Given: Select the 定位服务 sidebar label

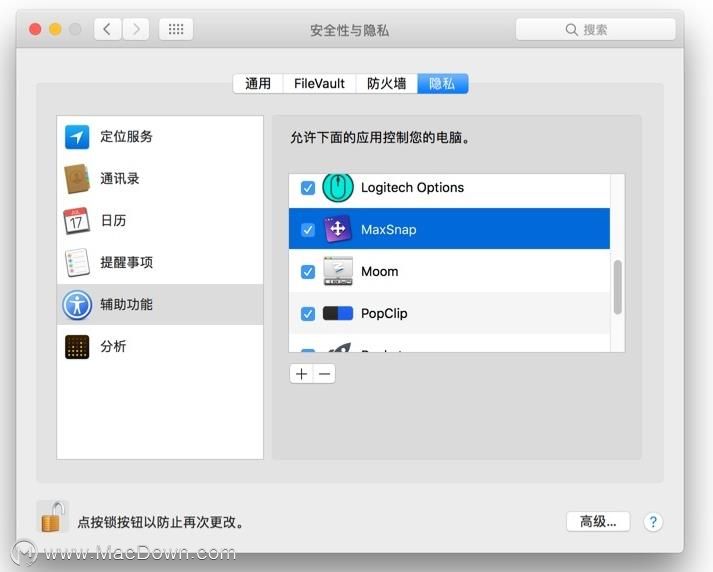Looking at the screenshot, I should click(x=126, y=137).
